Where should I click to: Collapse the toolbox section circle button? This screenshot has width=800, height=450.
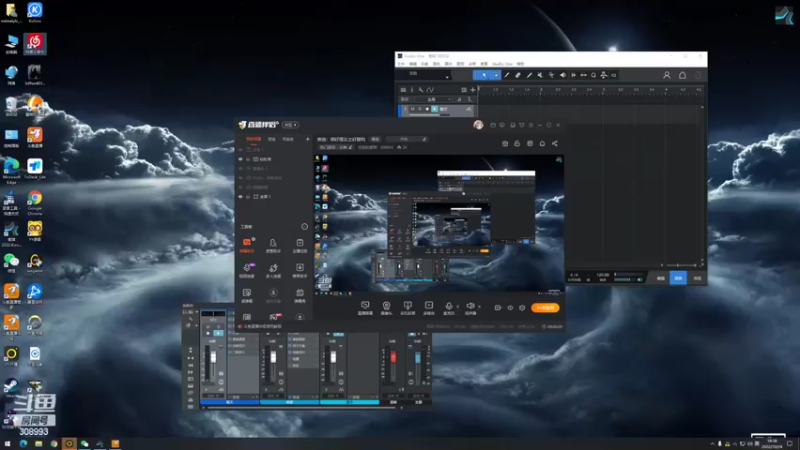[x=305, y=227]
